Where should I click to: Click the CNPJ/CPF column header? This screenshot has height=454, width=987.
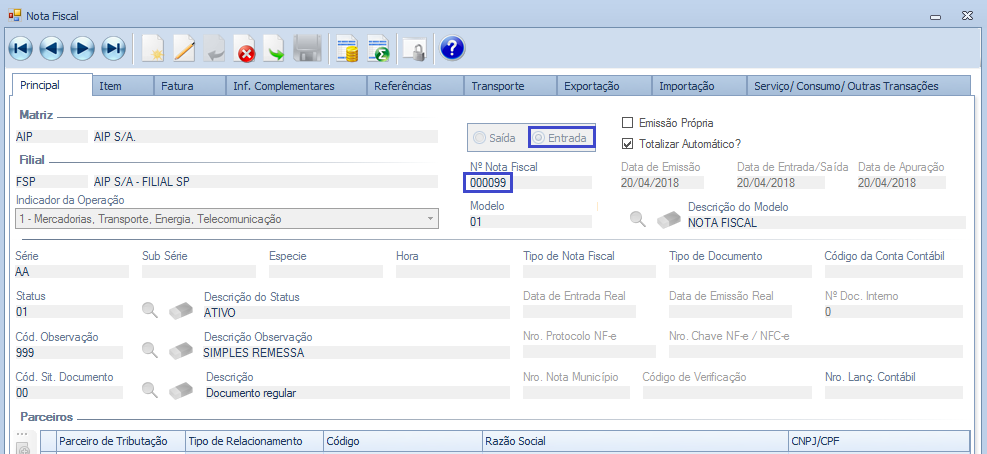pos(879,441)
